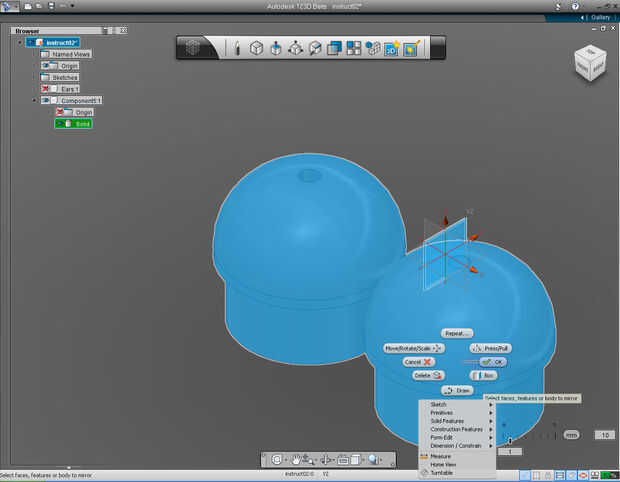Click the visual style box icon
Screen dimensions: 620x482
tap(355, 459)
